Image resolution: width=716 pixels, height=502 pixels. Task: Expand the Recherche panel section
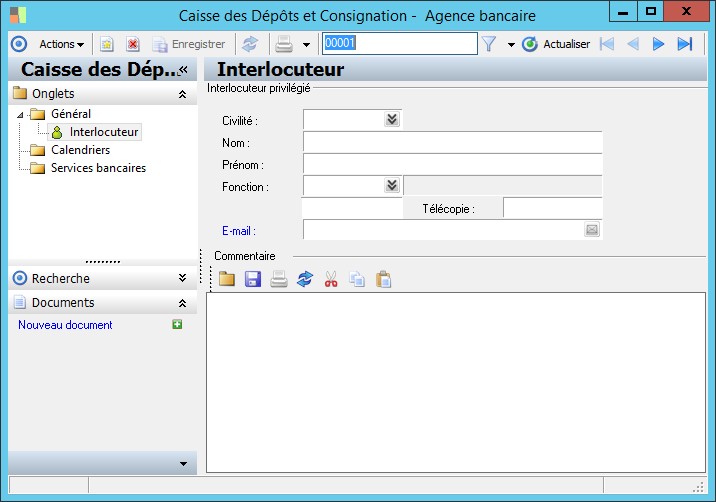point(182,278)
